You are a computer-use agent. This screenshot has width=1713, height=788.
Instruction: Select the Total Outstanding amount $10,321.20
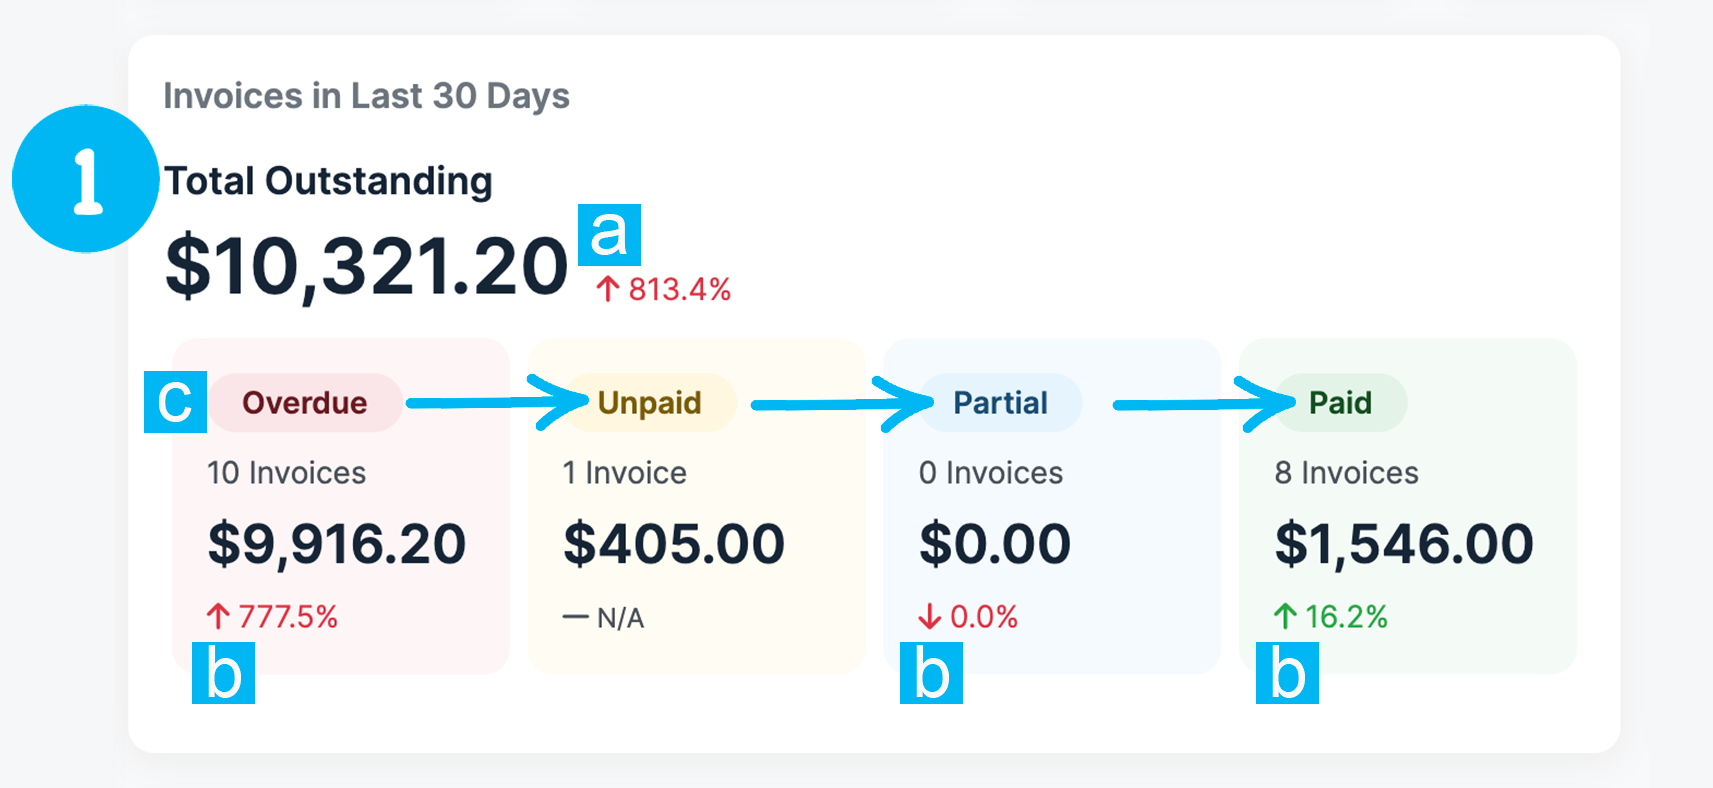click(x=367, y=263)
